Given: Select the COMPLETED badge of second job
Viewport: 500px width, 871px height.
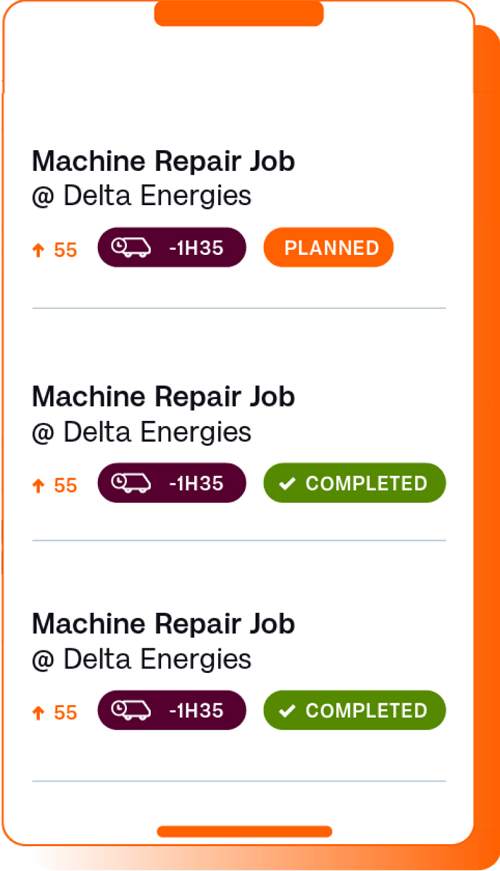Looking at the screenshot, I should click(x=354, y=483).
